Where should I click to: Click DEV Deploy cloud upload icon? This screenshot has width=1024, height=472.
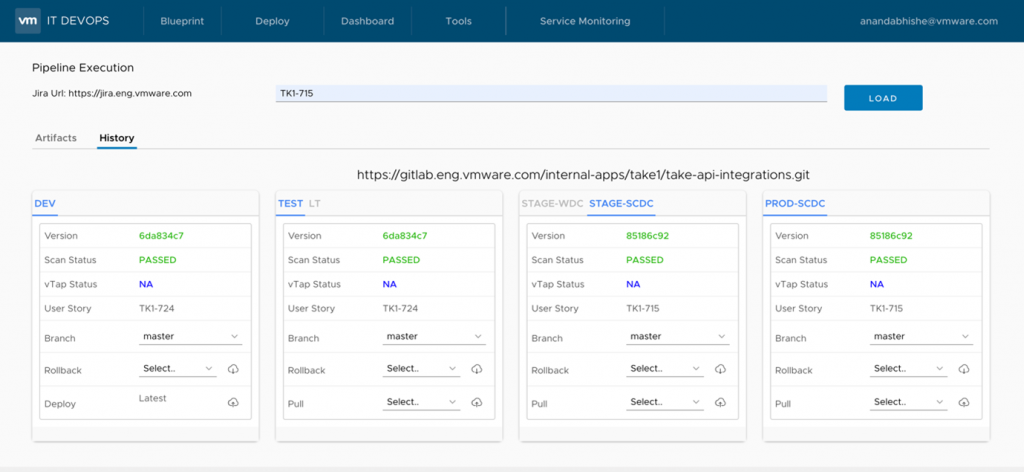[233, 402]
